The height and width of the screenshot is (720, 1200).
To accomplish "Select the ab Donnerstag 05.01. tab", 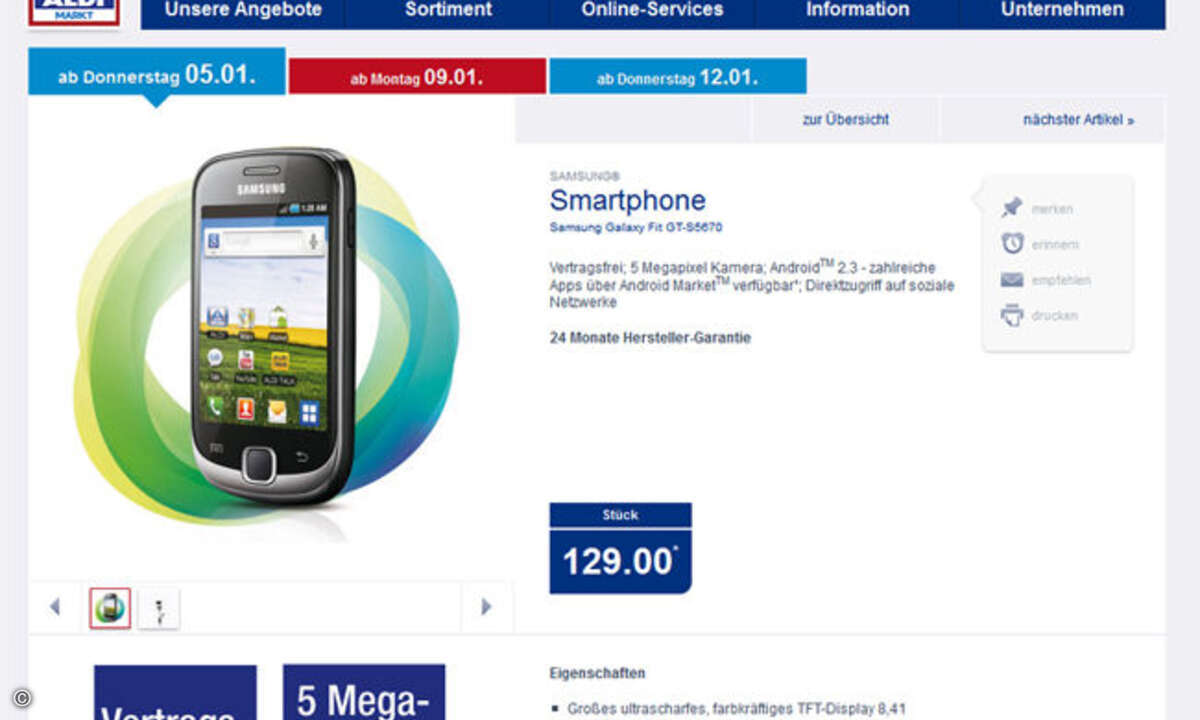I will click(157, 75).
